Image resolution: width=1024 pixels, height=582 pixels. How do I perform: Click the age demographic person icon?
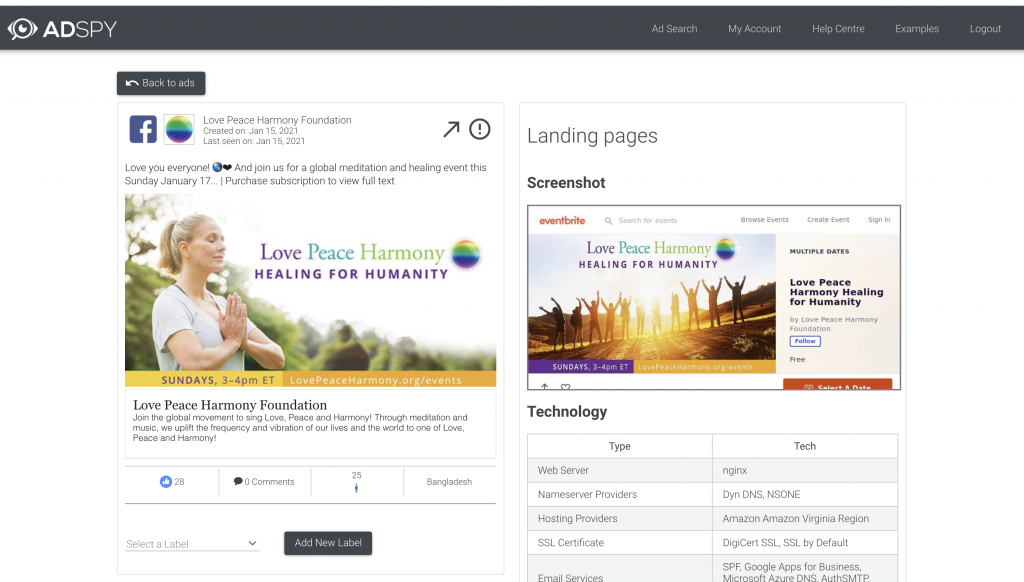[357, 489]
